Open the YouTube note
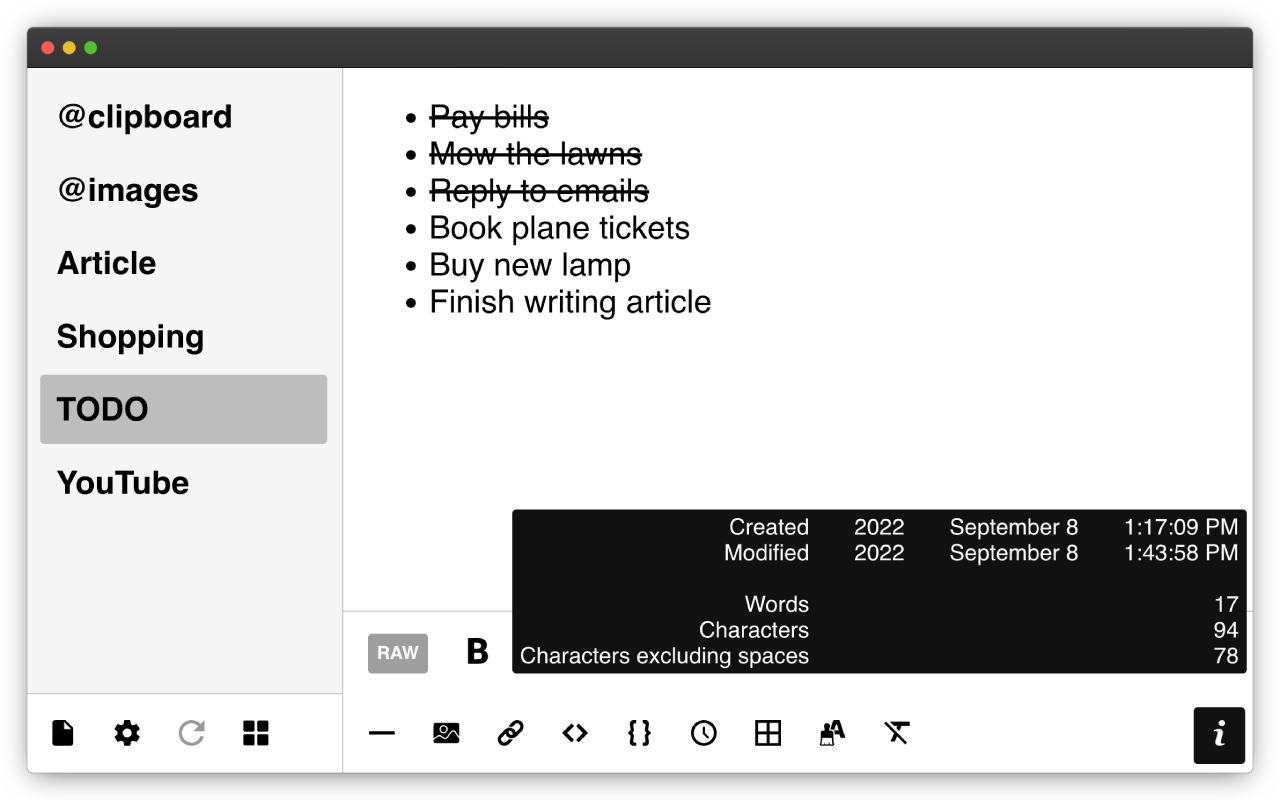The image size is (1280, 800). (123, 483)
